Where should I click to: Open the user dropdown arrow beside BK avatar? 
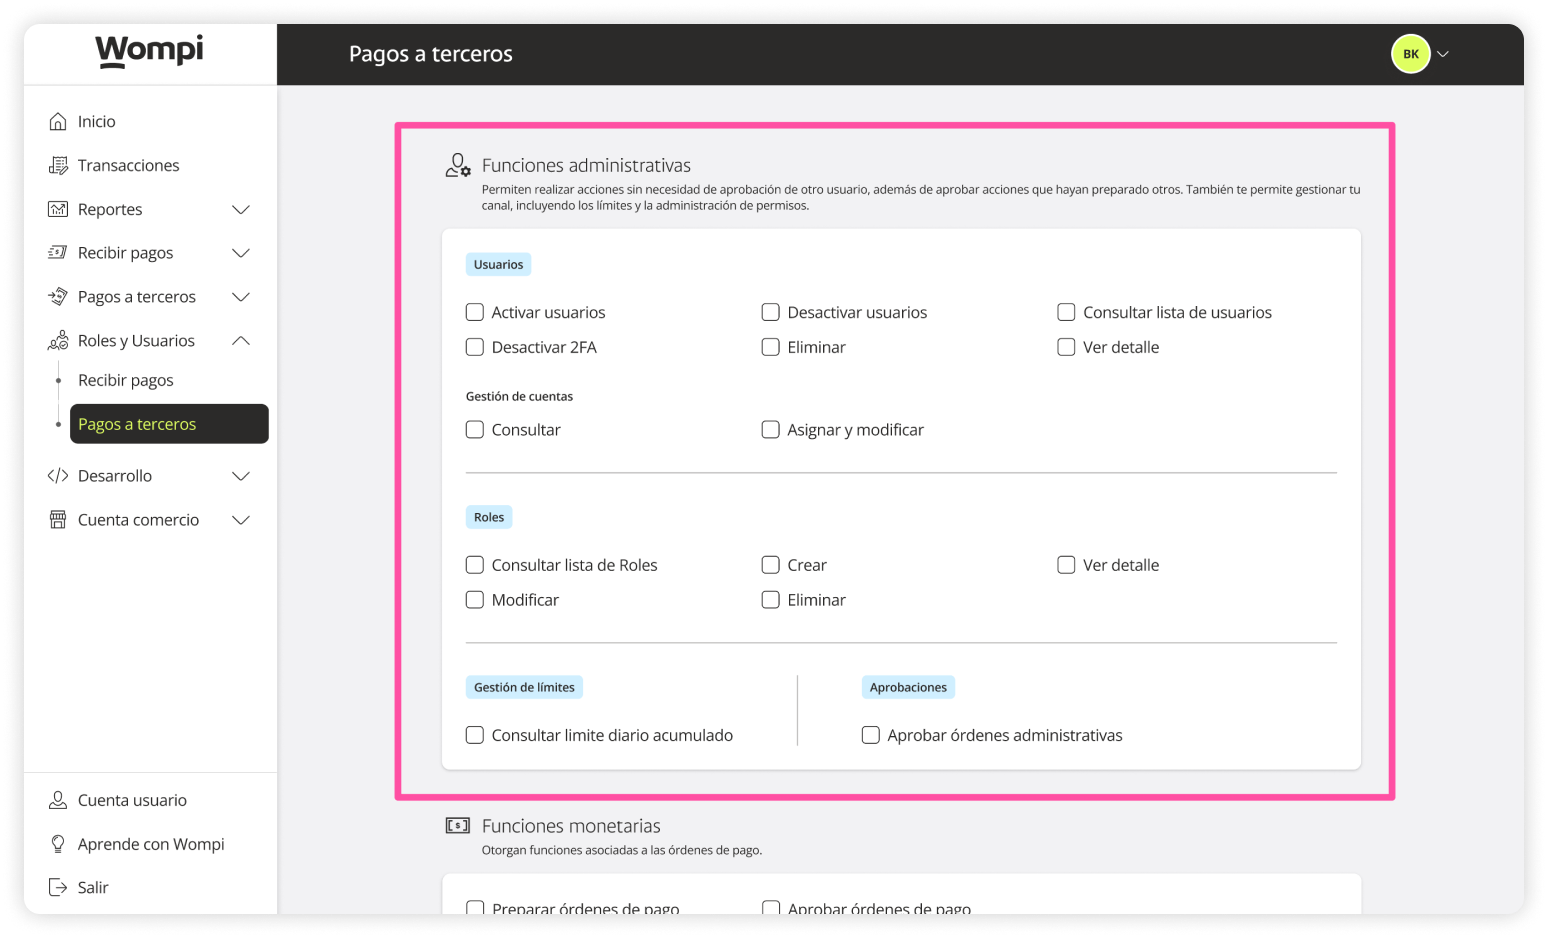1443,54
